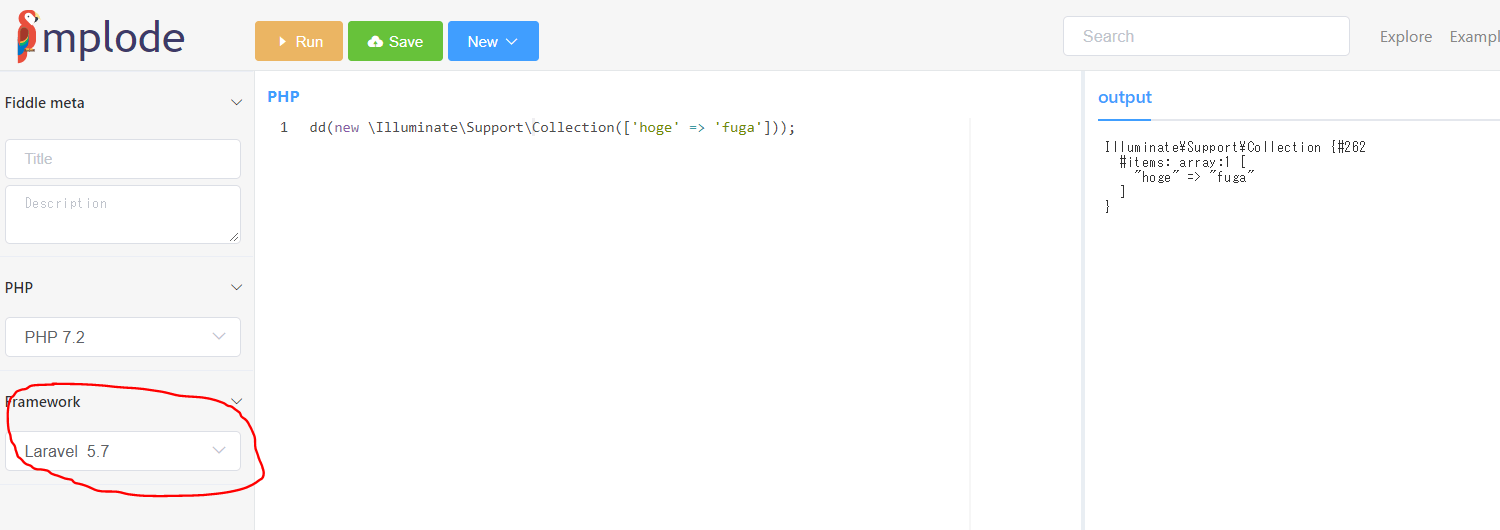1500x530 pixels.
Task: Select the output tab
Action: (1125, 97)
